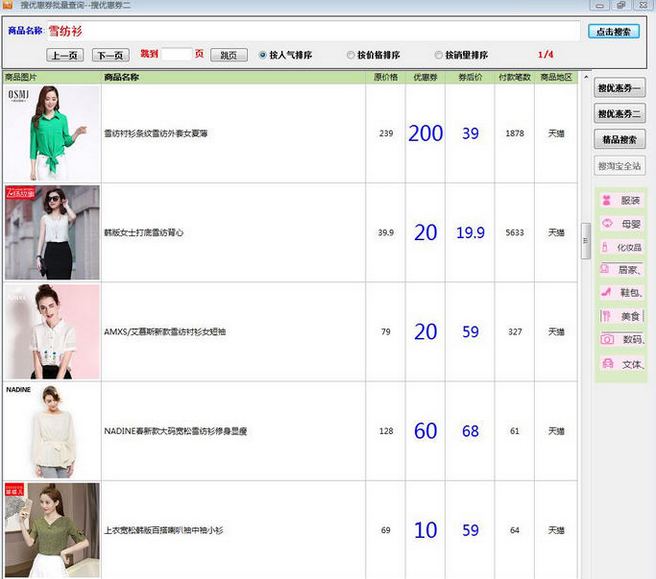Select the 按人气排序 popularity sort radio
Screen dimensions: 656x579
[x=263, y=55]
